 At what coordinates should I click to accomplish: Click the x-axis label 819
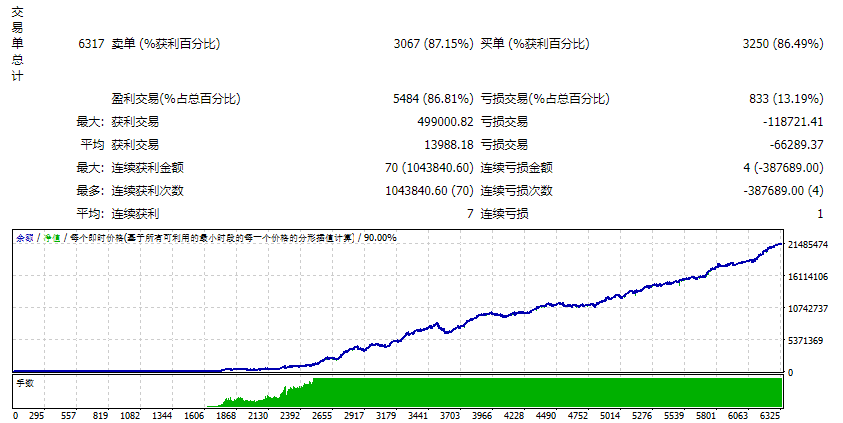101,415
